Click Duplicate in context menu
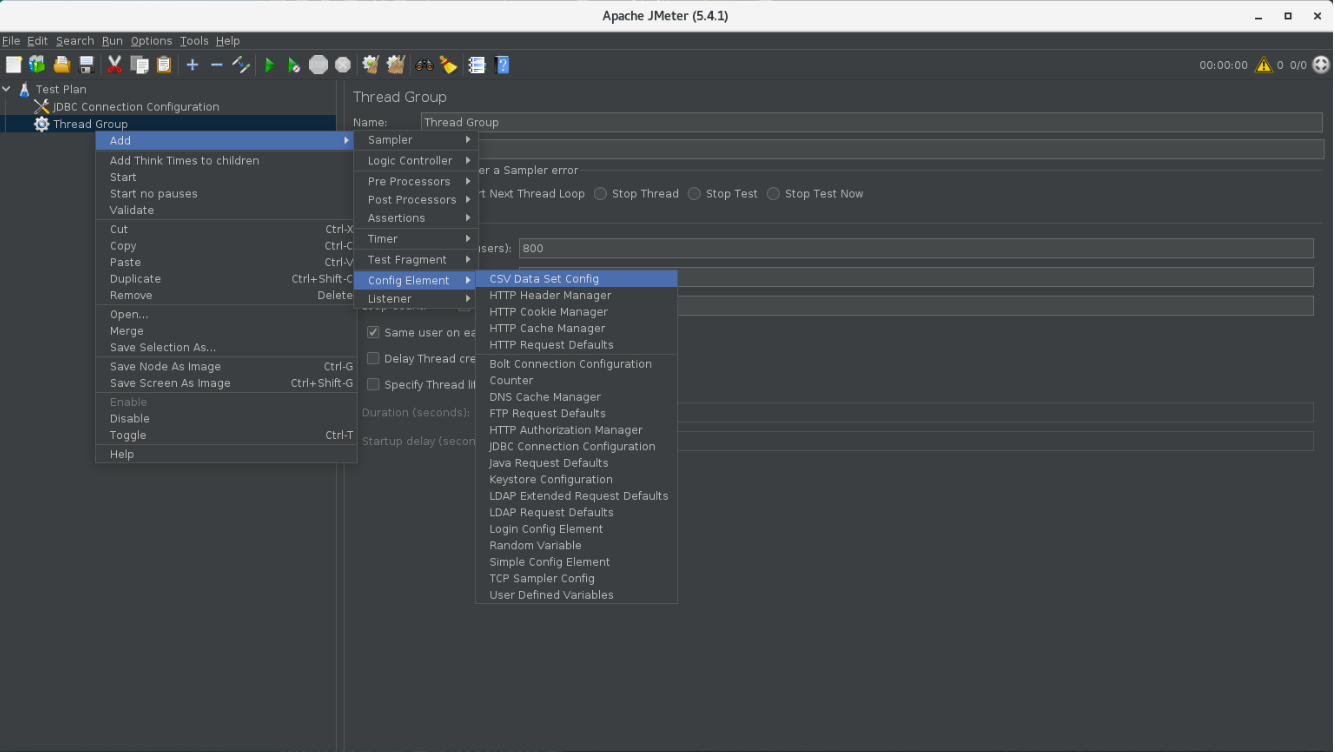1335x752 pixels. point(226,279)
